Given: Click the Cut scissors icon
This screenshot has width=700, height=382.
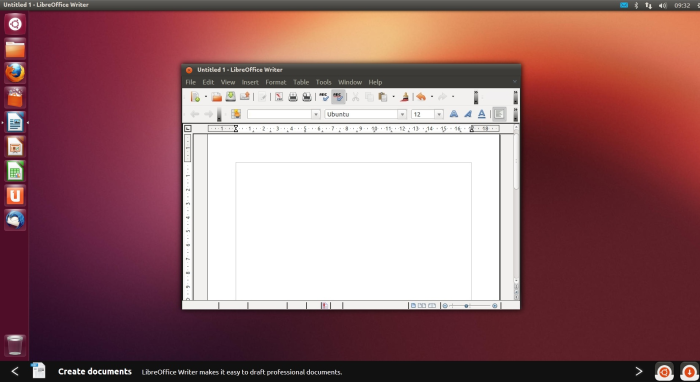Looking at the screenshot, I should [355, 96].
